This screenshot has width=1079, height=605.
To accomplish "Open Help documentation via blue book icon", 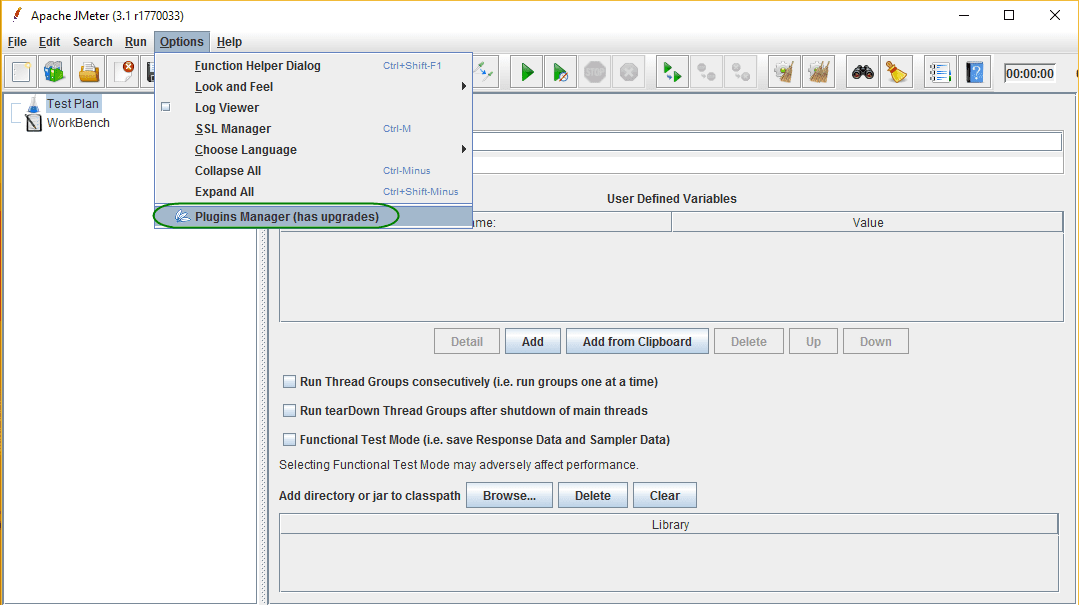I will point(973,71).
